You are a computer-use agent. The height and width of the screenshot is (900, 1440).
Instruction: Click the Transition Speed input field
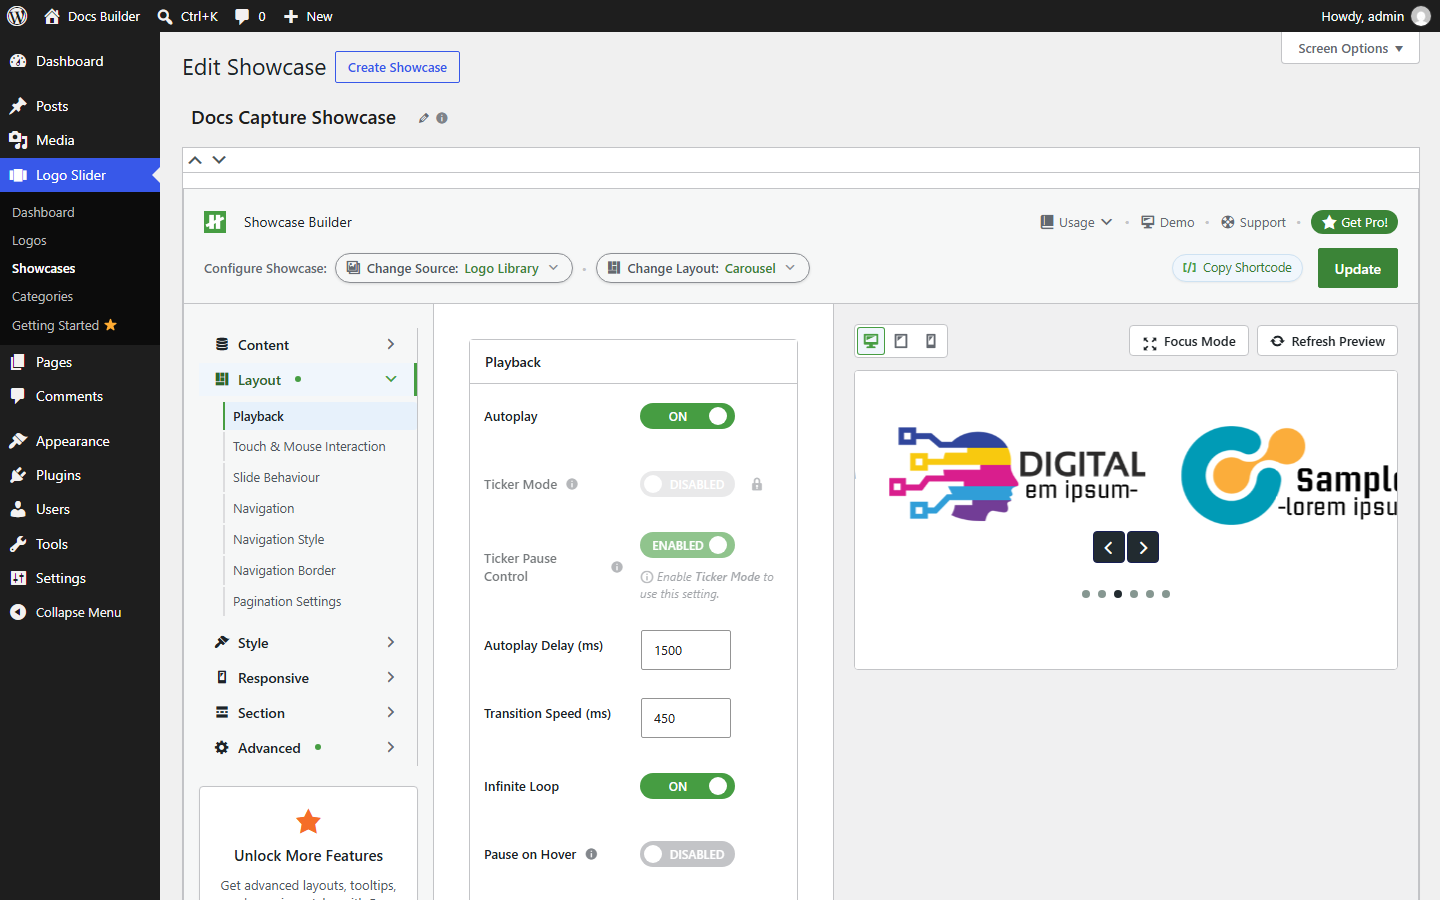pos(686,718)
